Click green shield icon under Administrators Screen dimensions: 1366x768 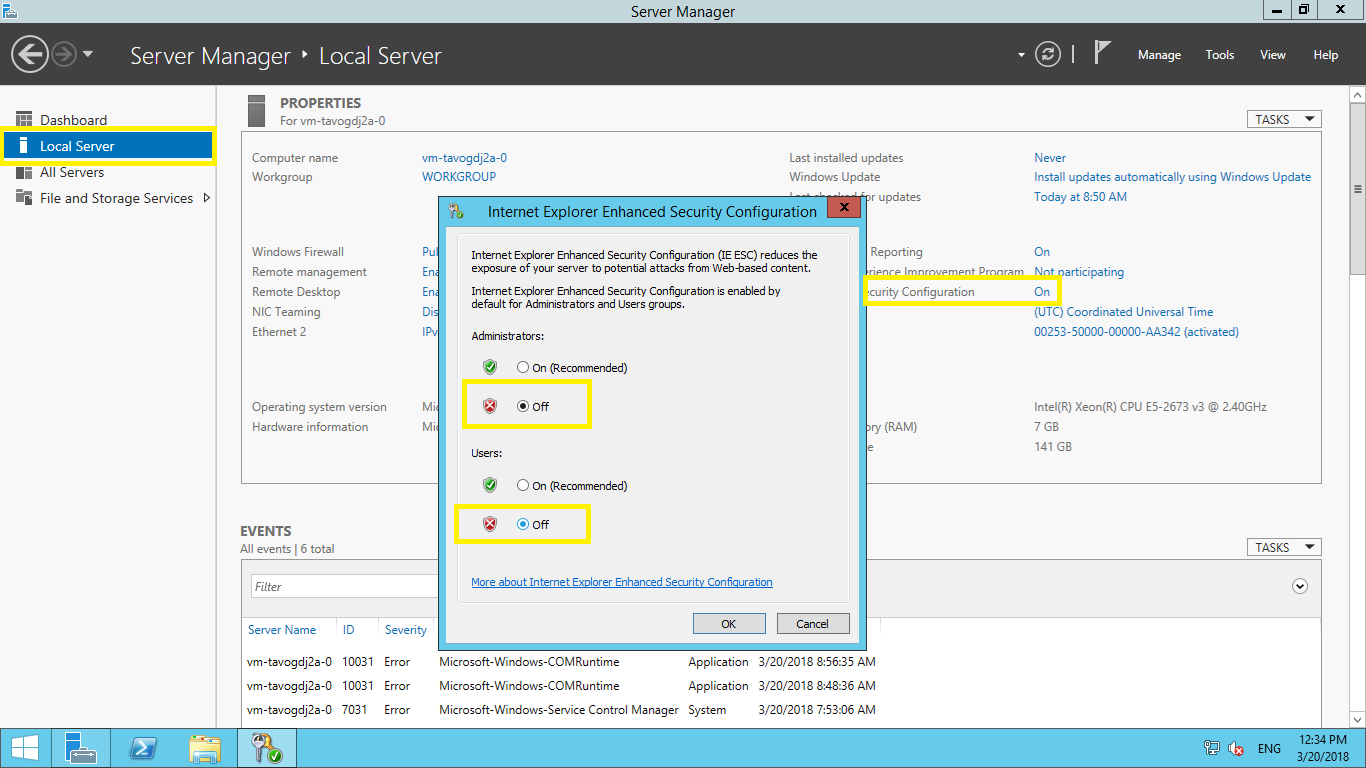[x=490, y=367]
